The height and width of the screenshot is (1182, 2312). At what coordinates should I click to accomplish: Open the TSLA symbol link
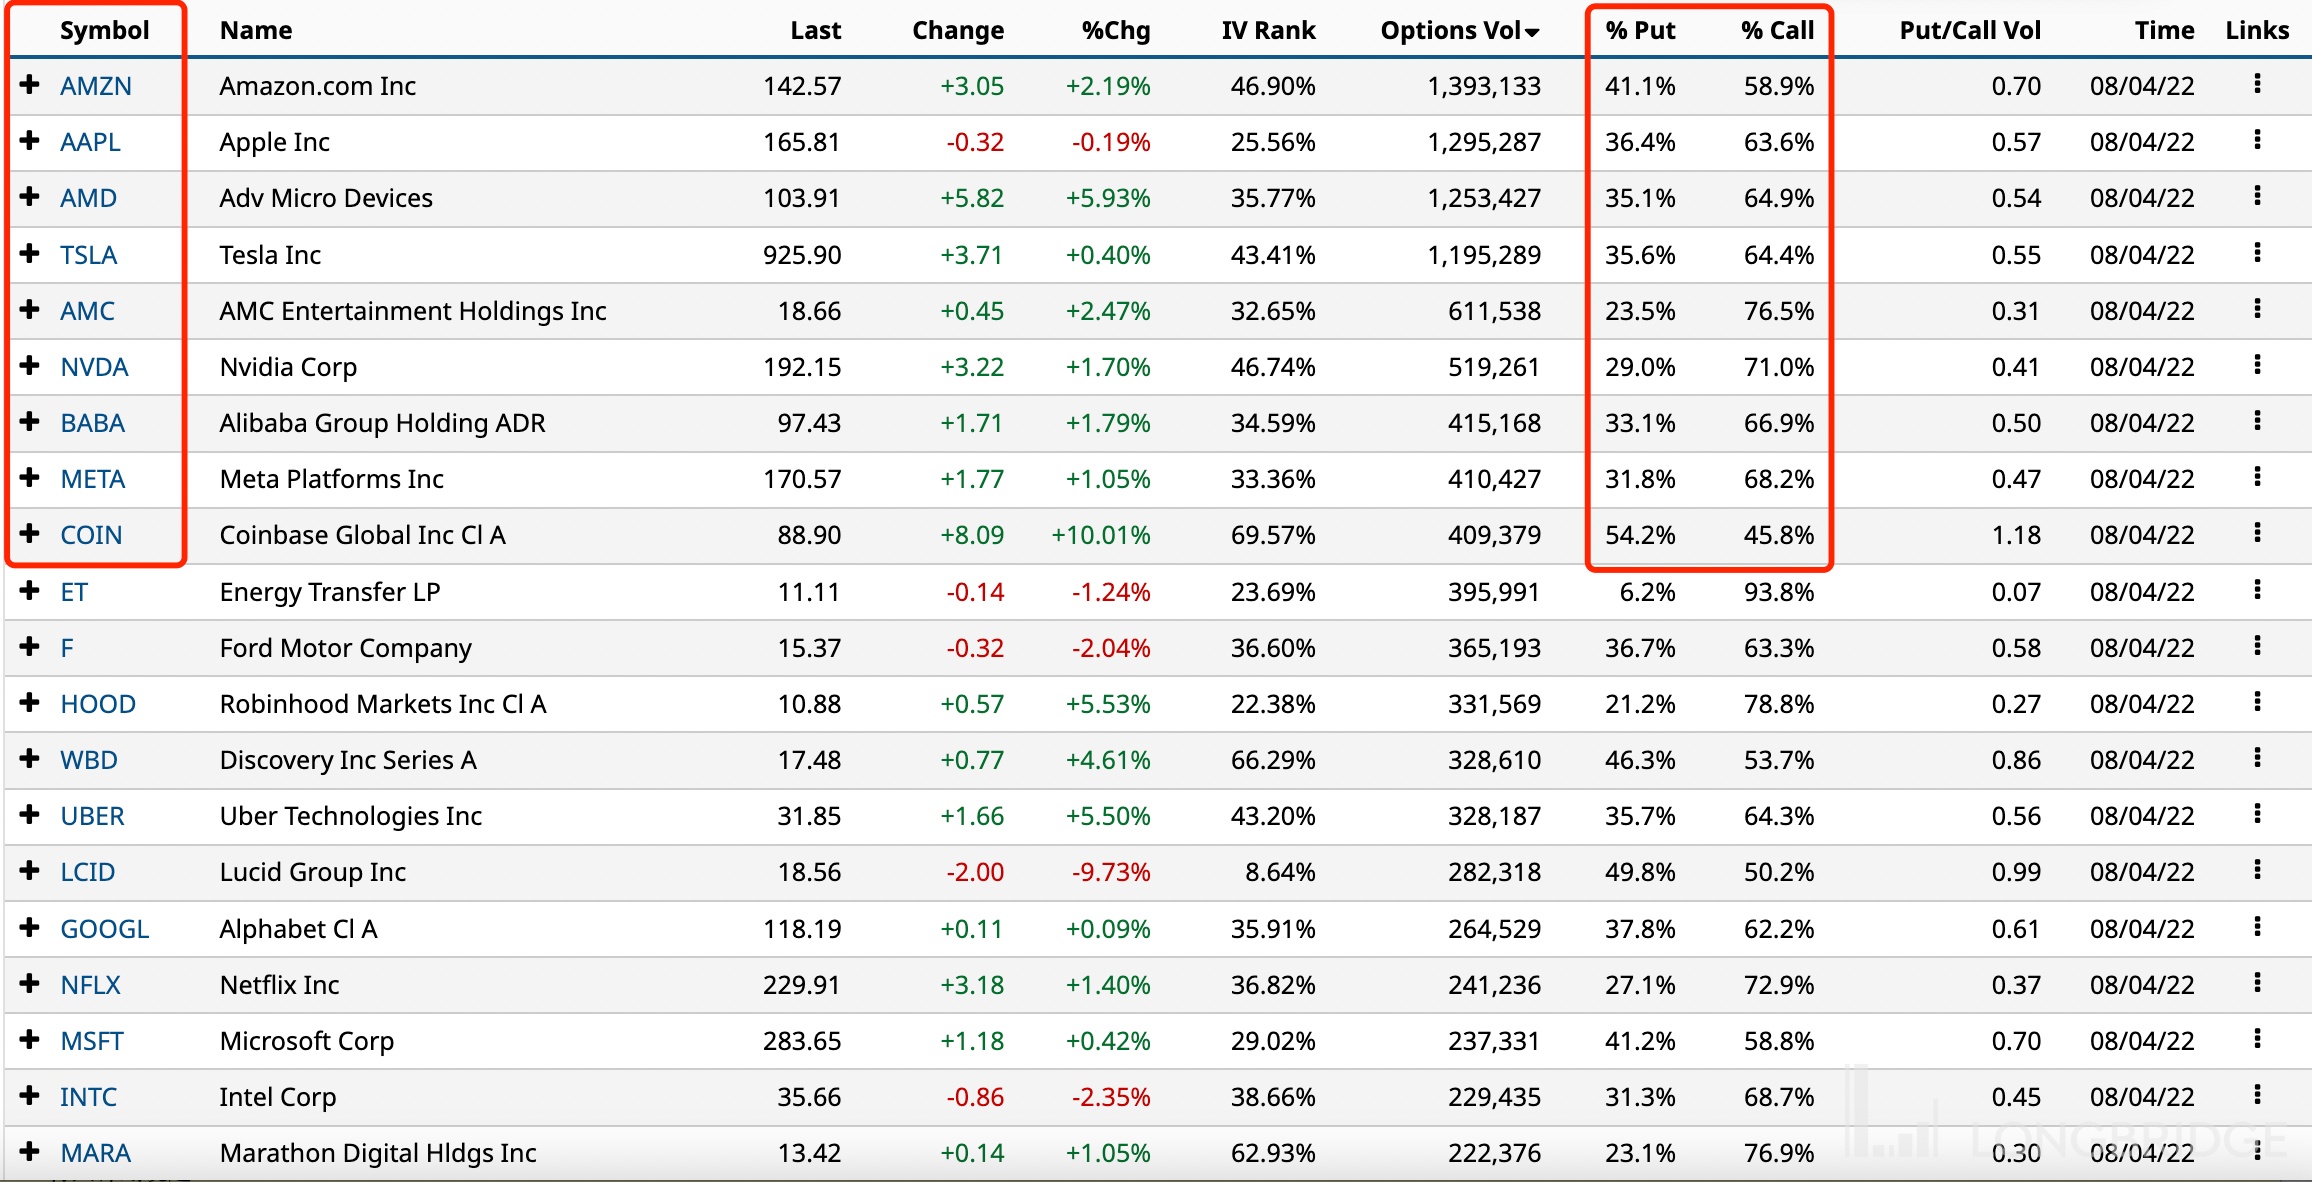88,255
